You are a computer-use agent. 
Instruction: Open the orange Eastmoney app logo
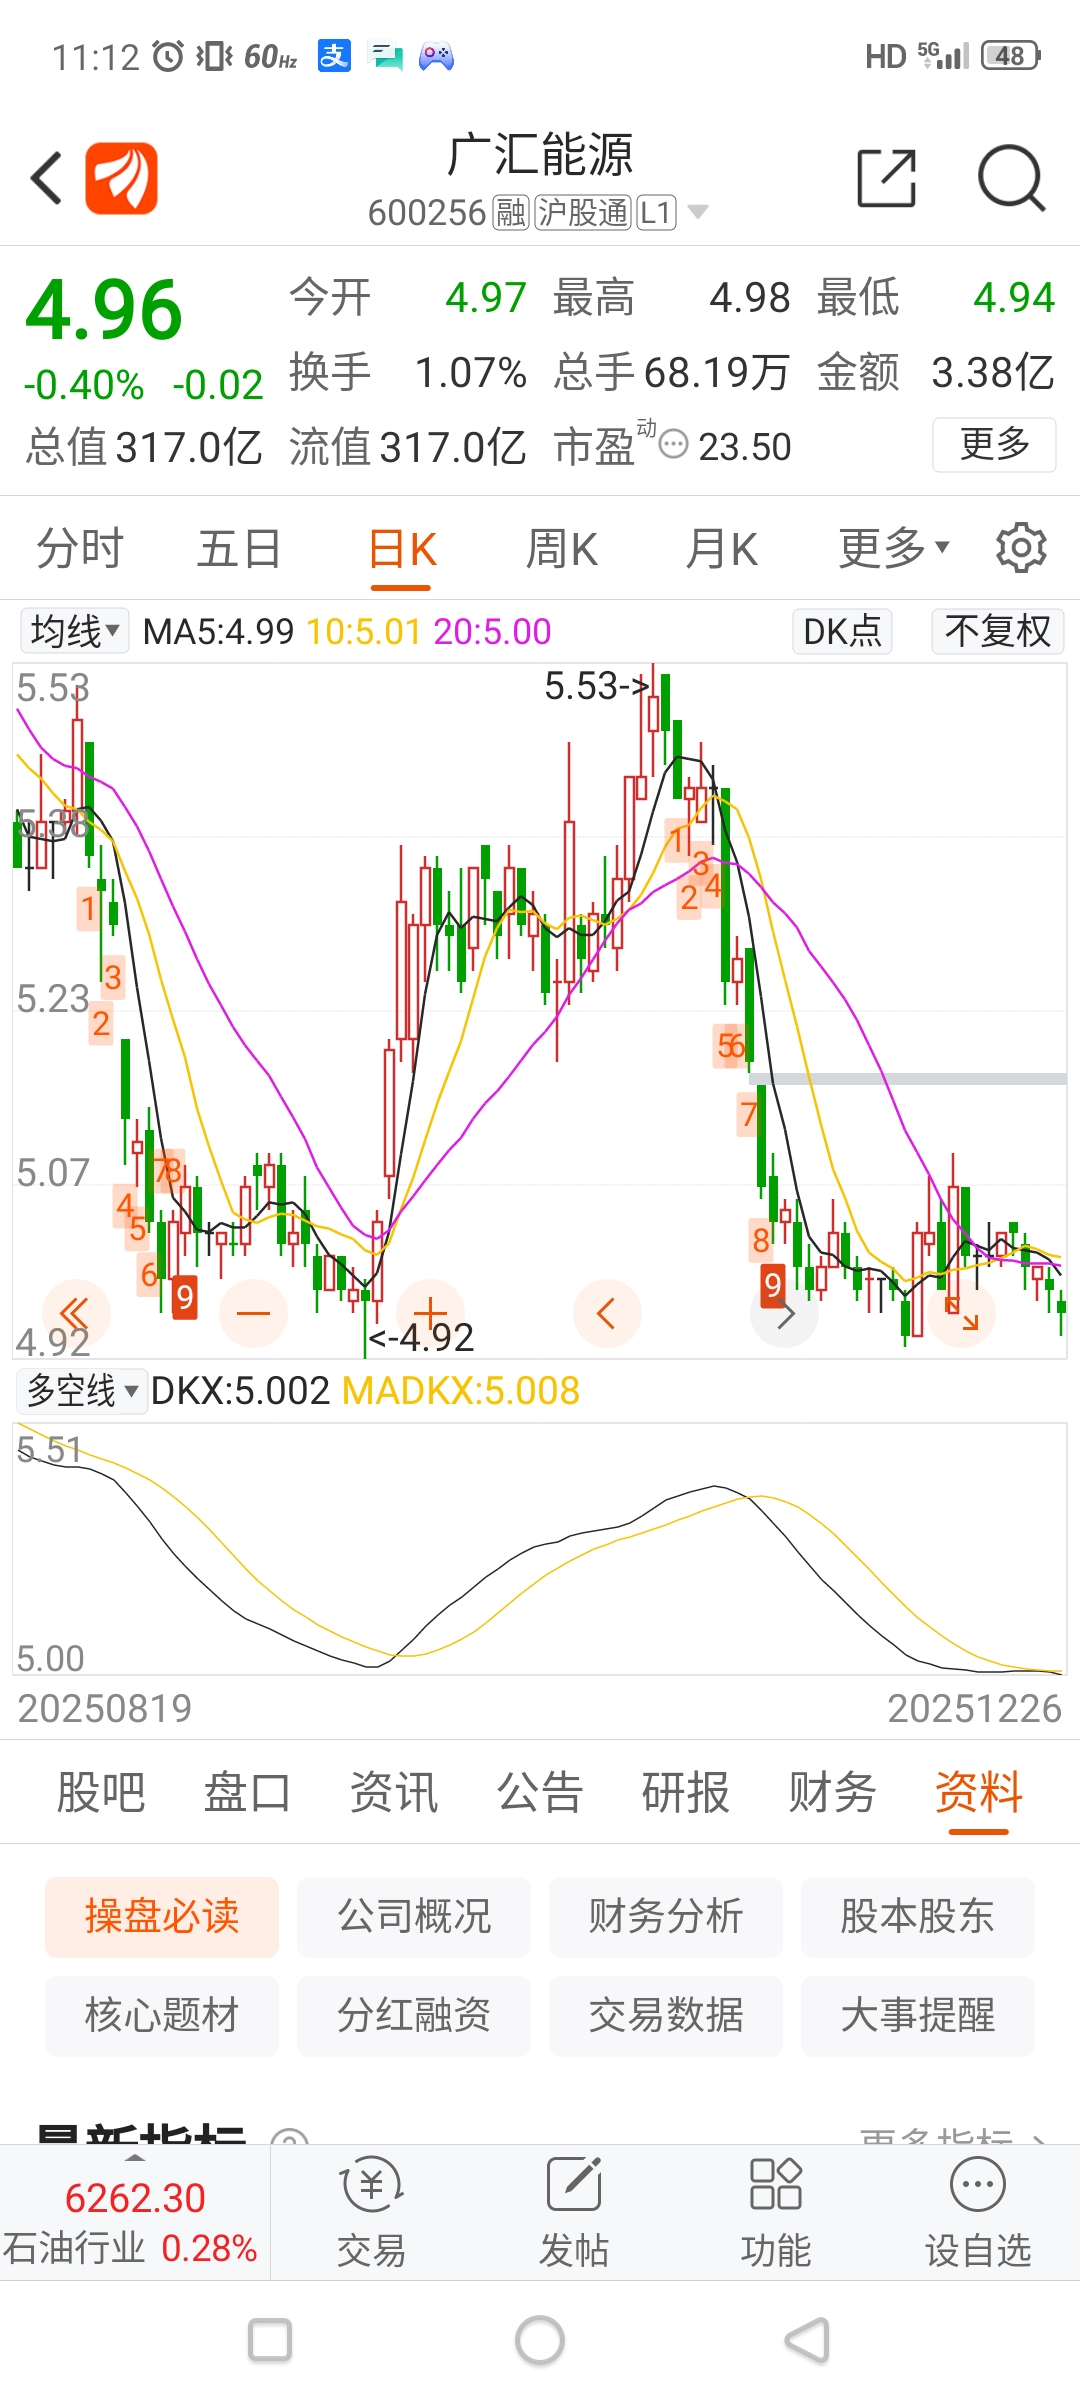pyautogui.click(x=121, y=179)
